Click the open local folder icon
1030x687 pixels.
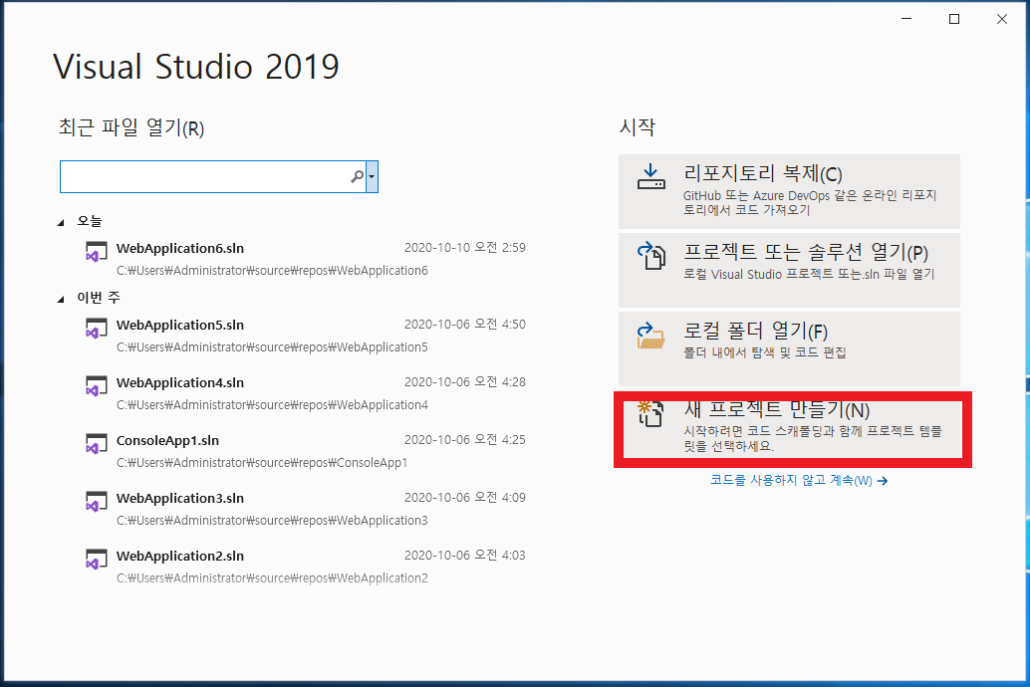(651, 335)
